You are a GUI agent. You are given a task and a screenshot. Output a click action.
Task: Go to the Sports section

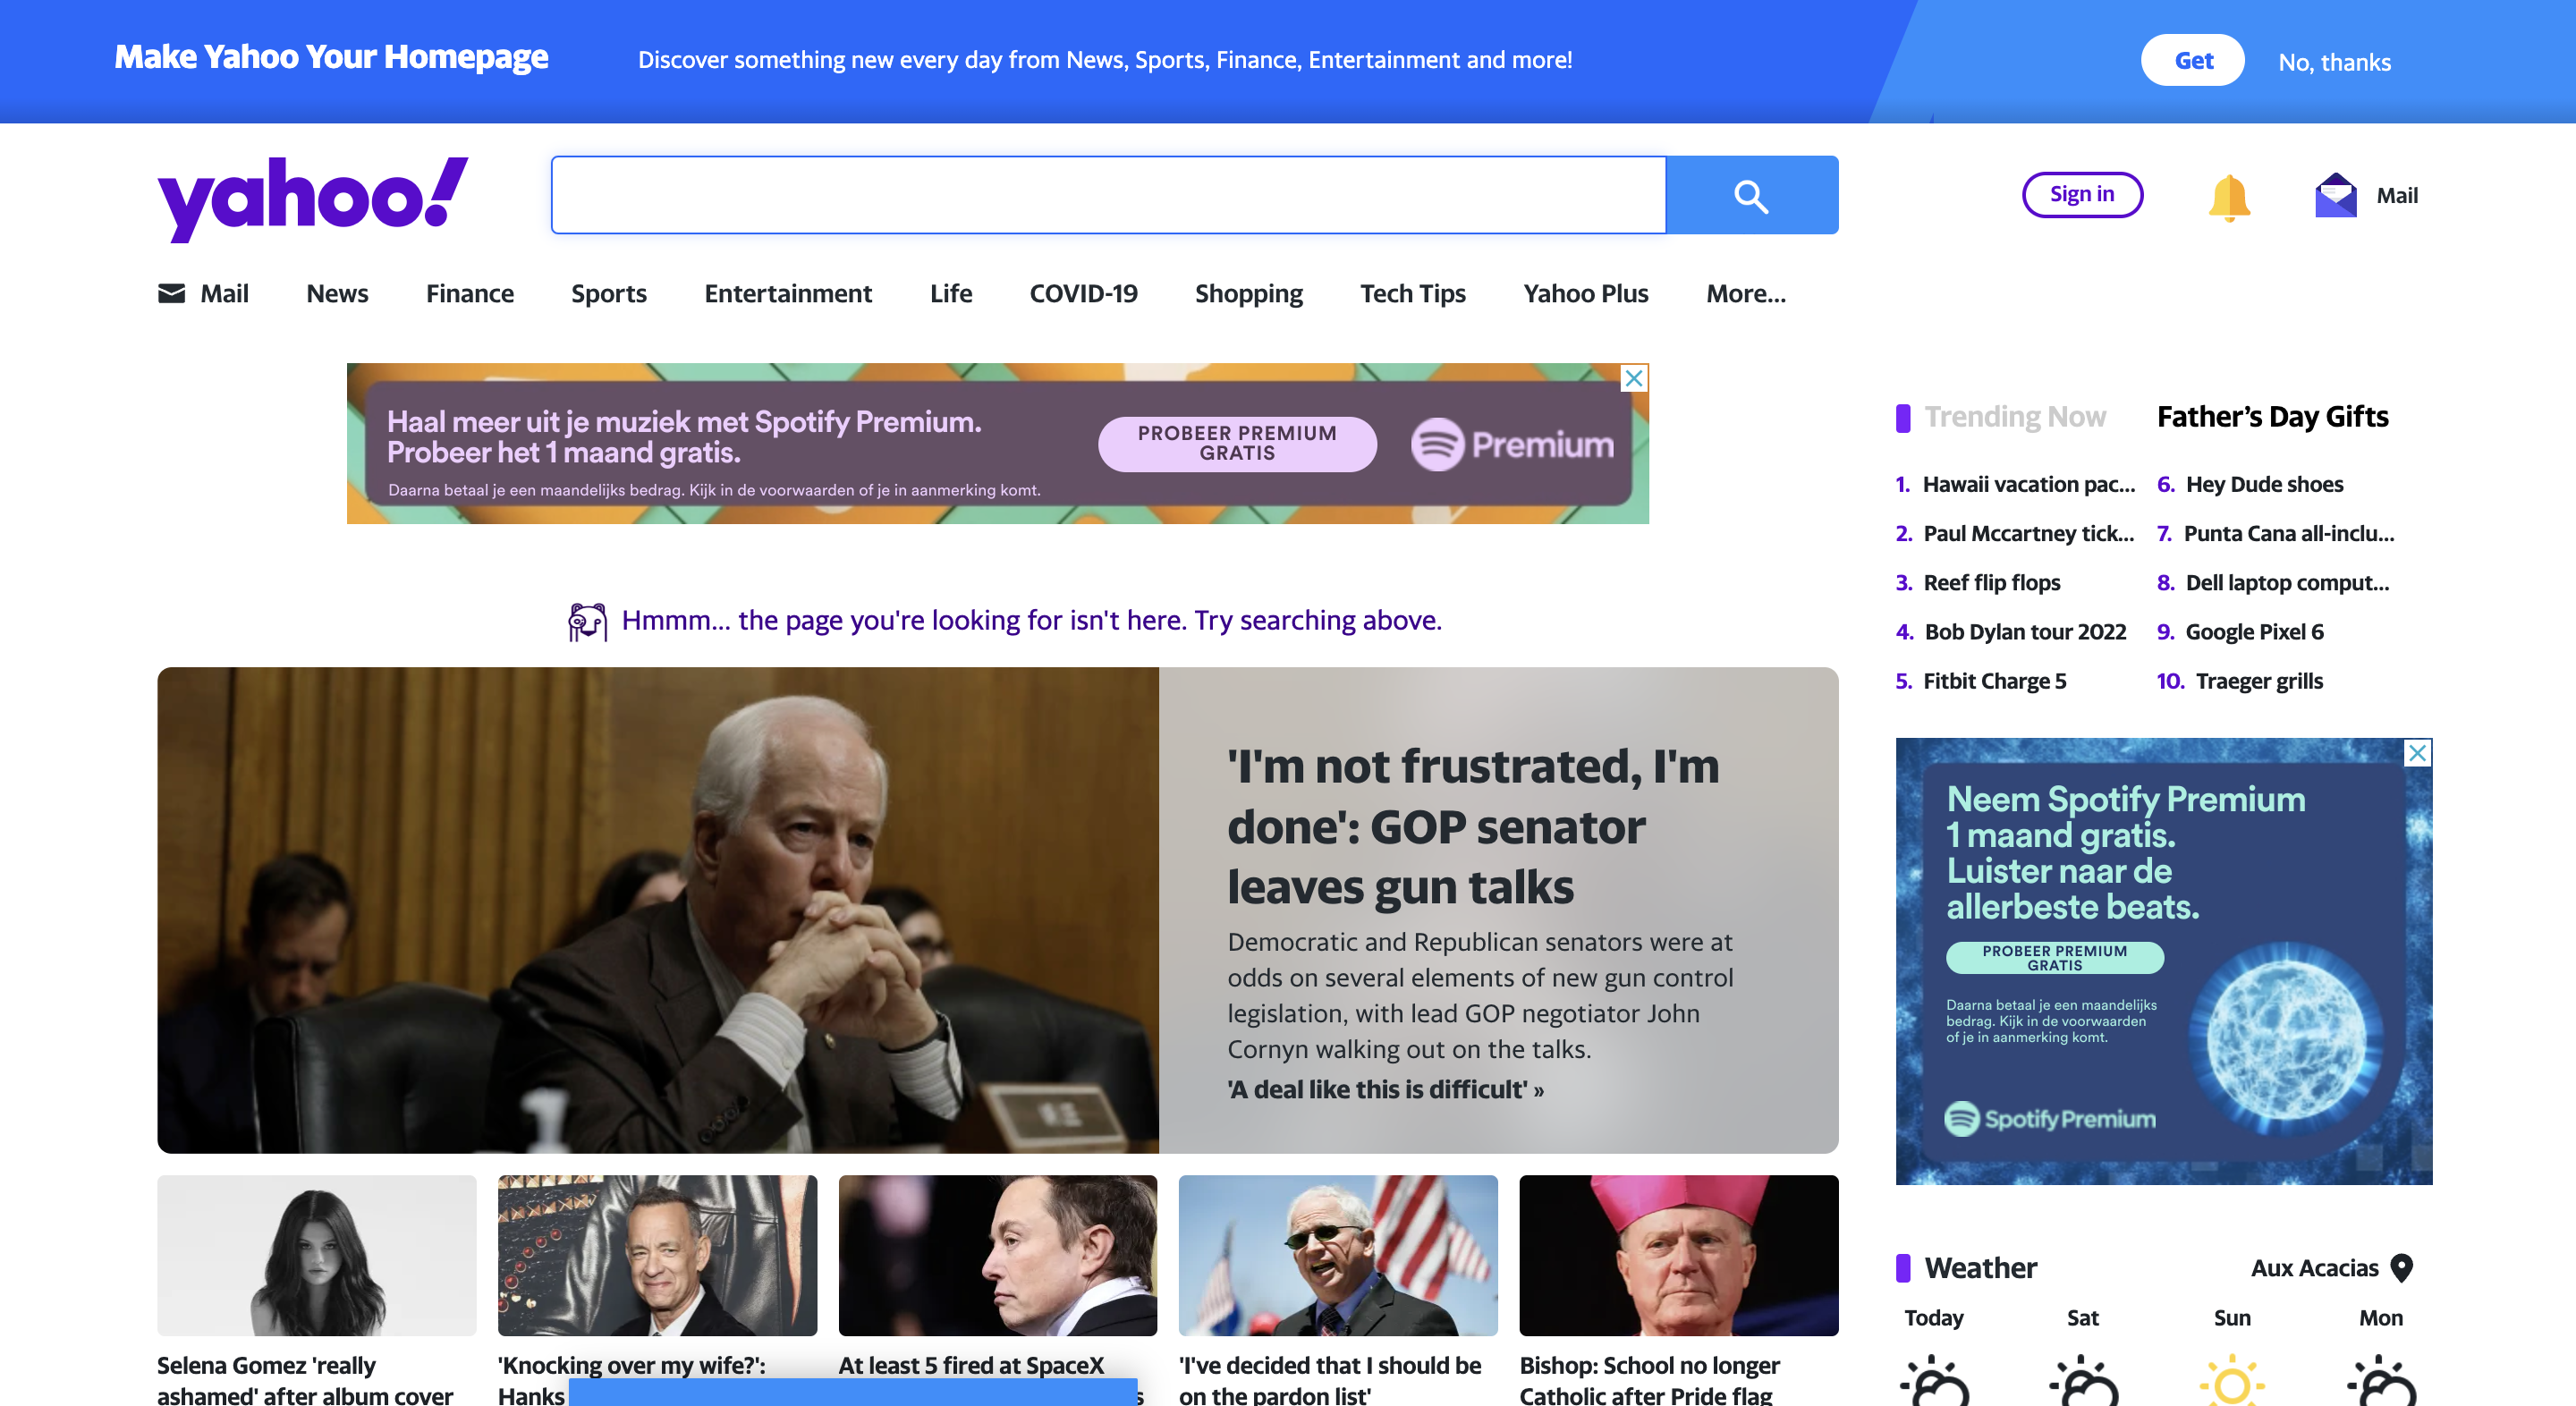tap(608, 293)
